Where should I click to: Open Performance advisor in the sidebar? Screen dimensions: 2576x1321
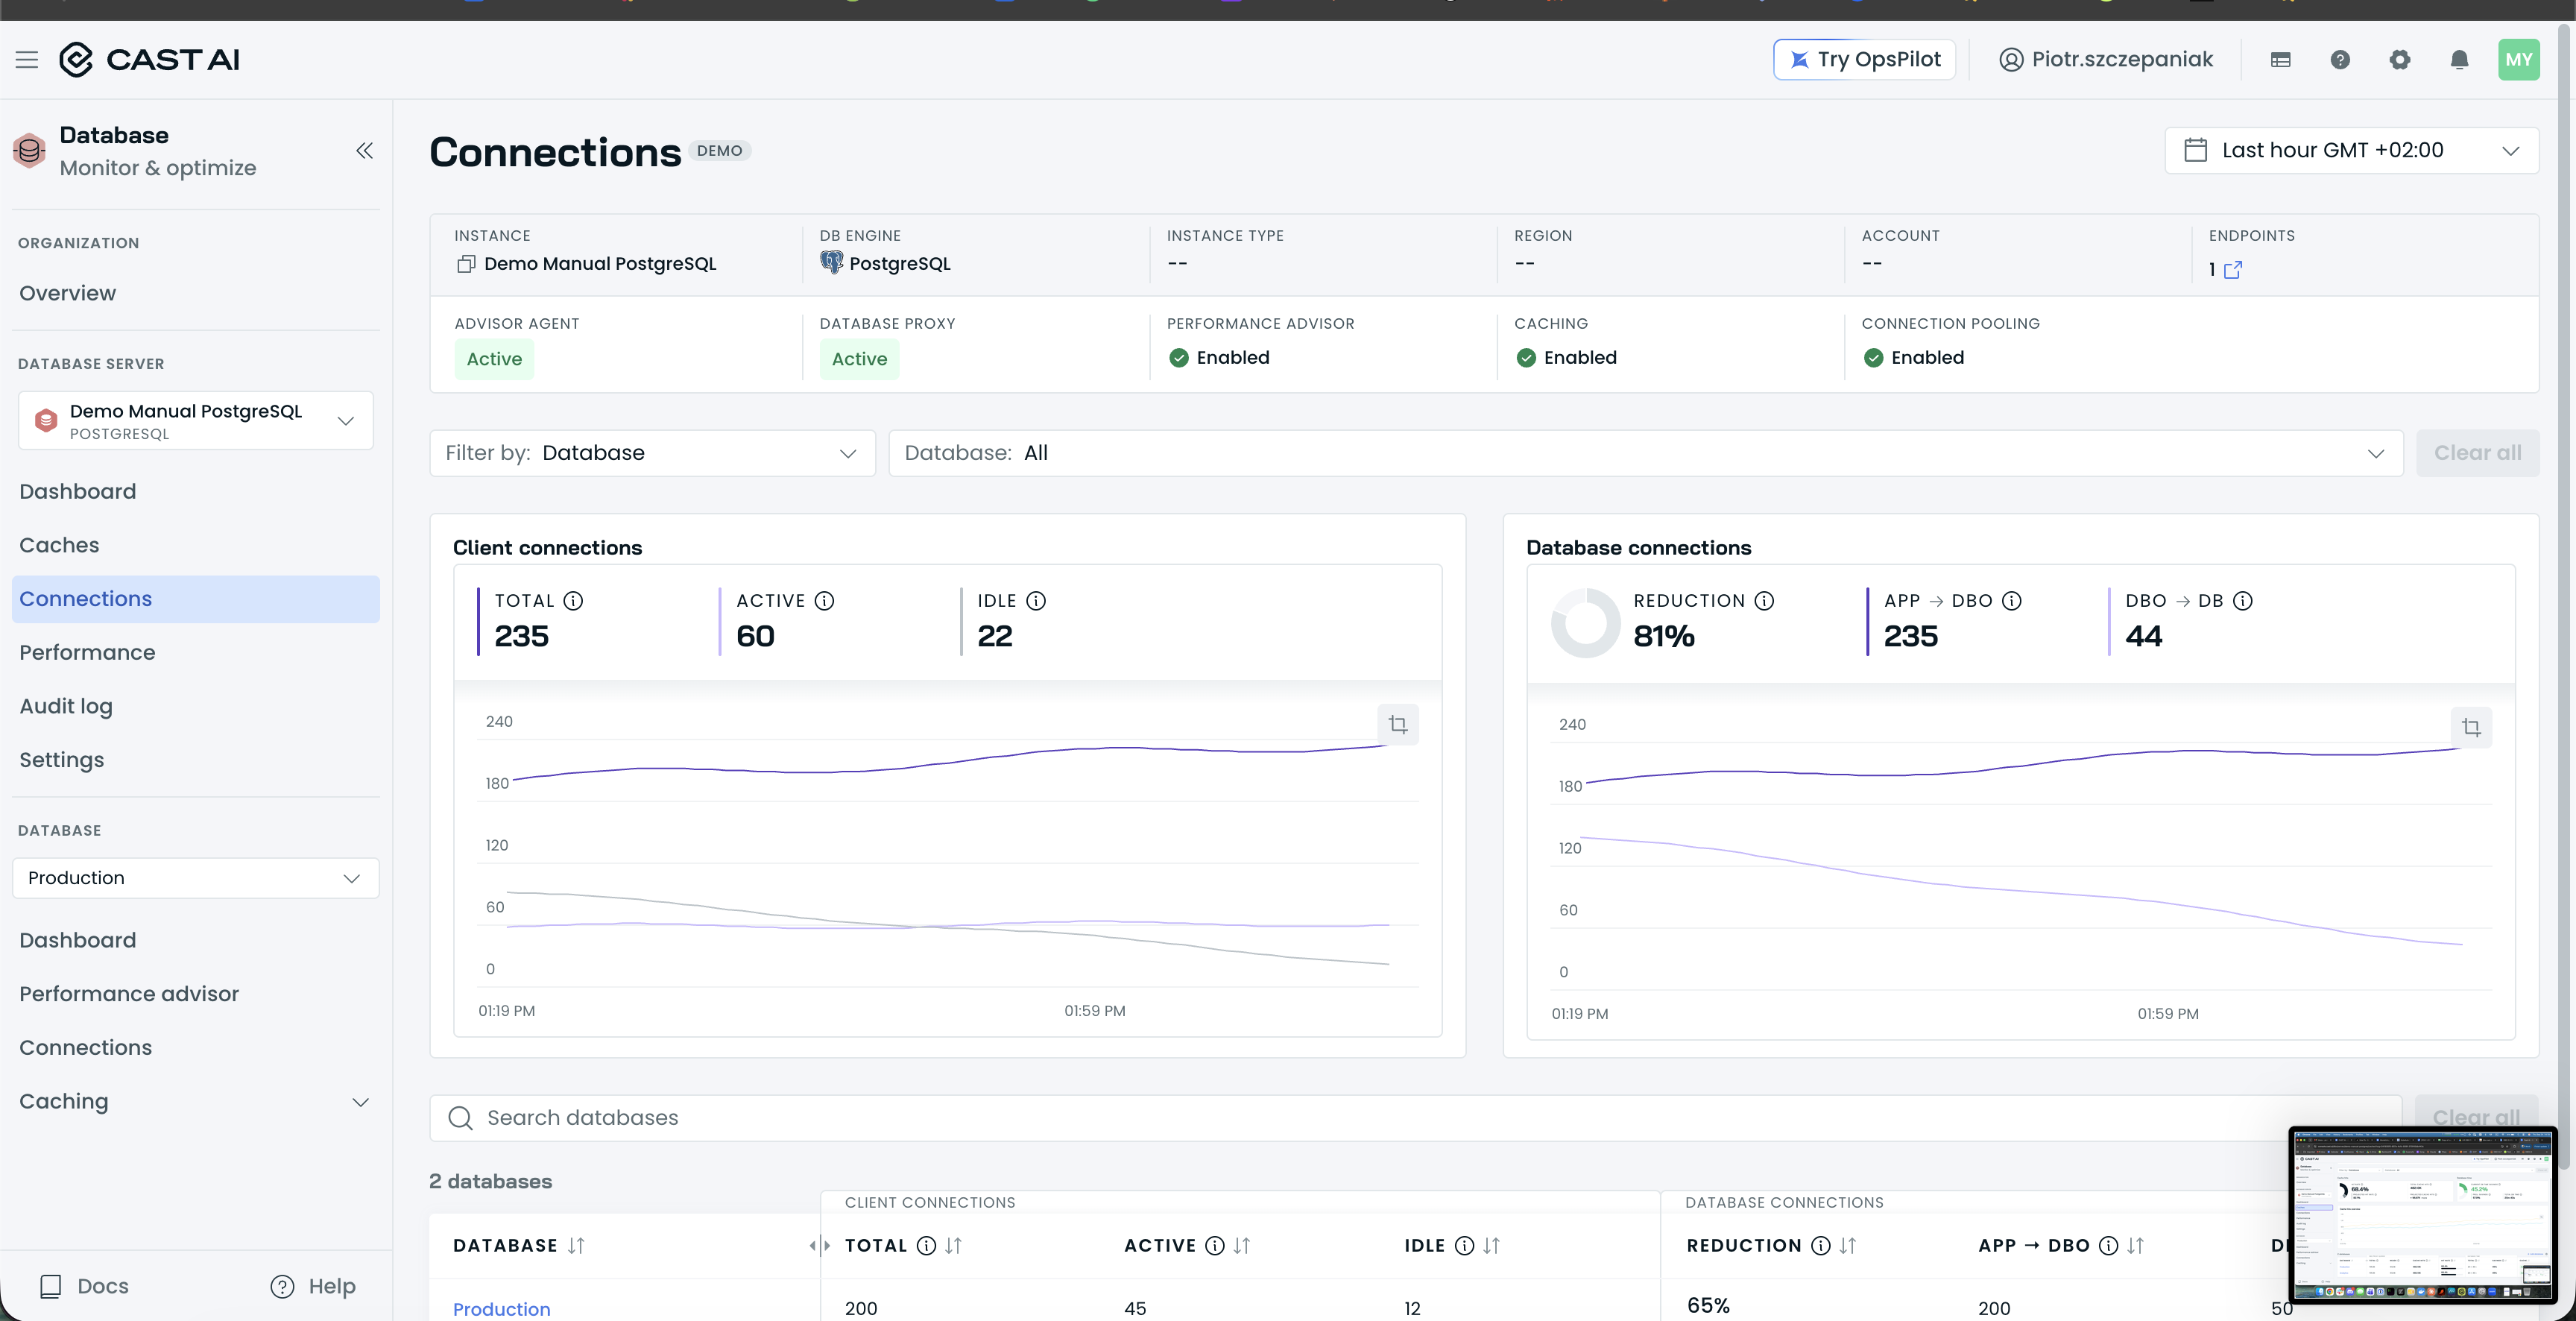(x=129, y=995)
